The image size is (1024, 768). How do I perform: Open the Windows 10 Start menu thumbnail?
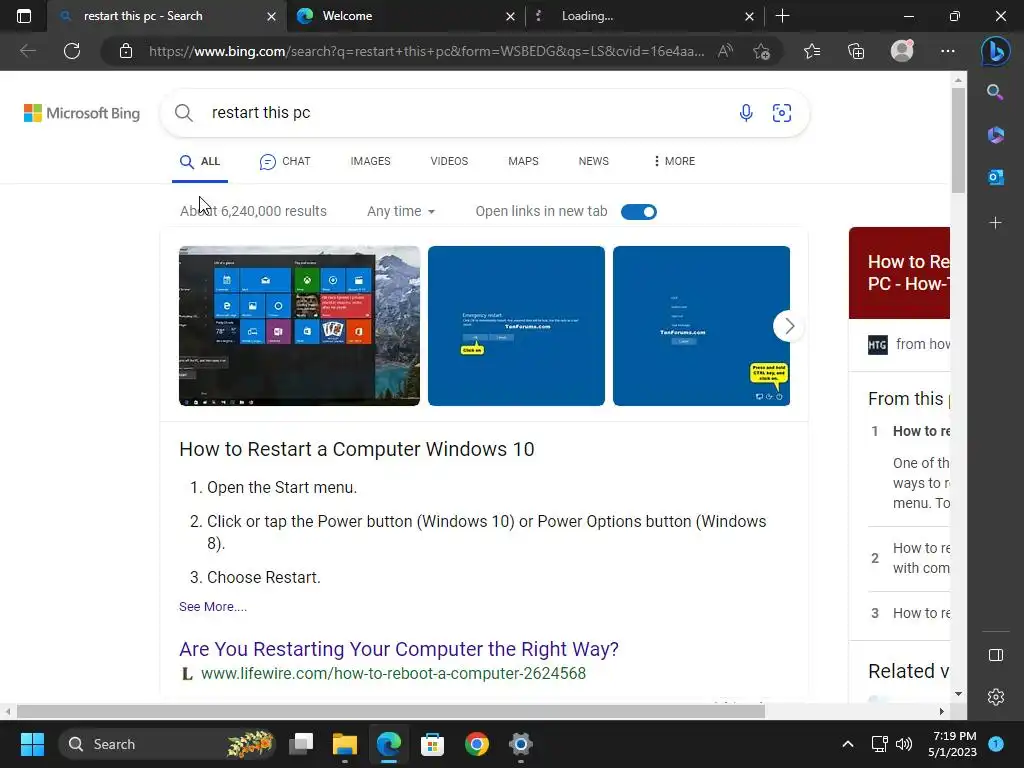pyautogui.click(x=299, y=326)
